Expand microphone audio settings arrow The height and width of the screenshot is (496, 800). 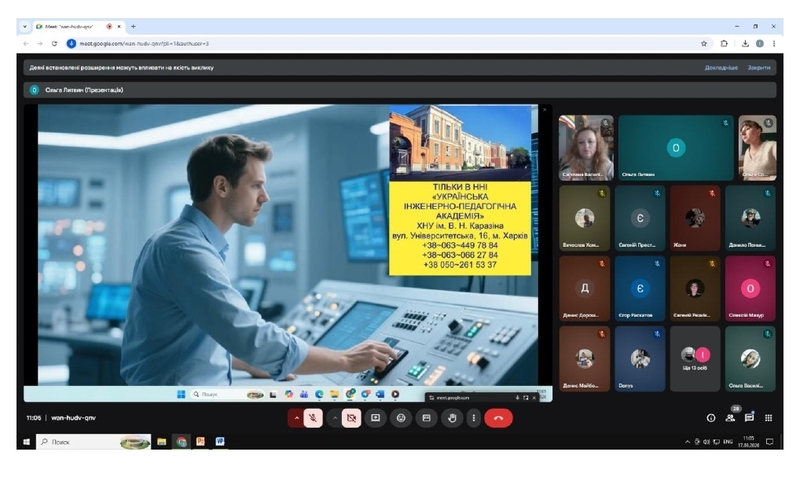click(296, 418)
